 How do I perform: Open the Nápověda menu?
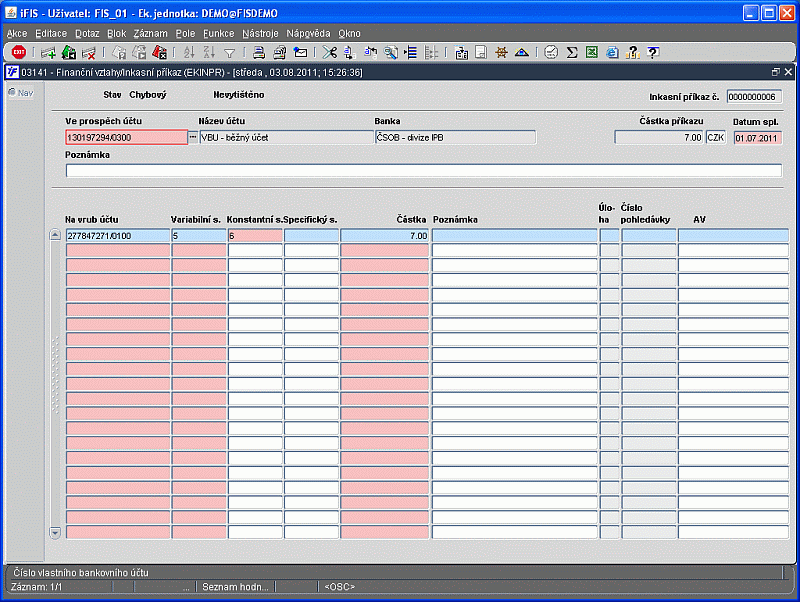coord(308,33)
